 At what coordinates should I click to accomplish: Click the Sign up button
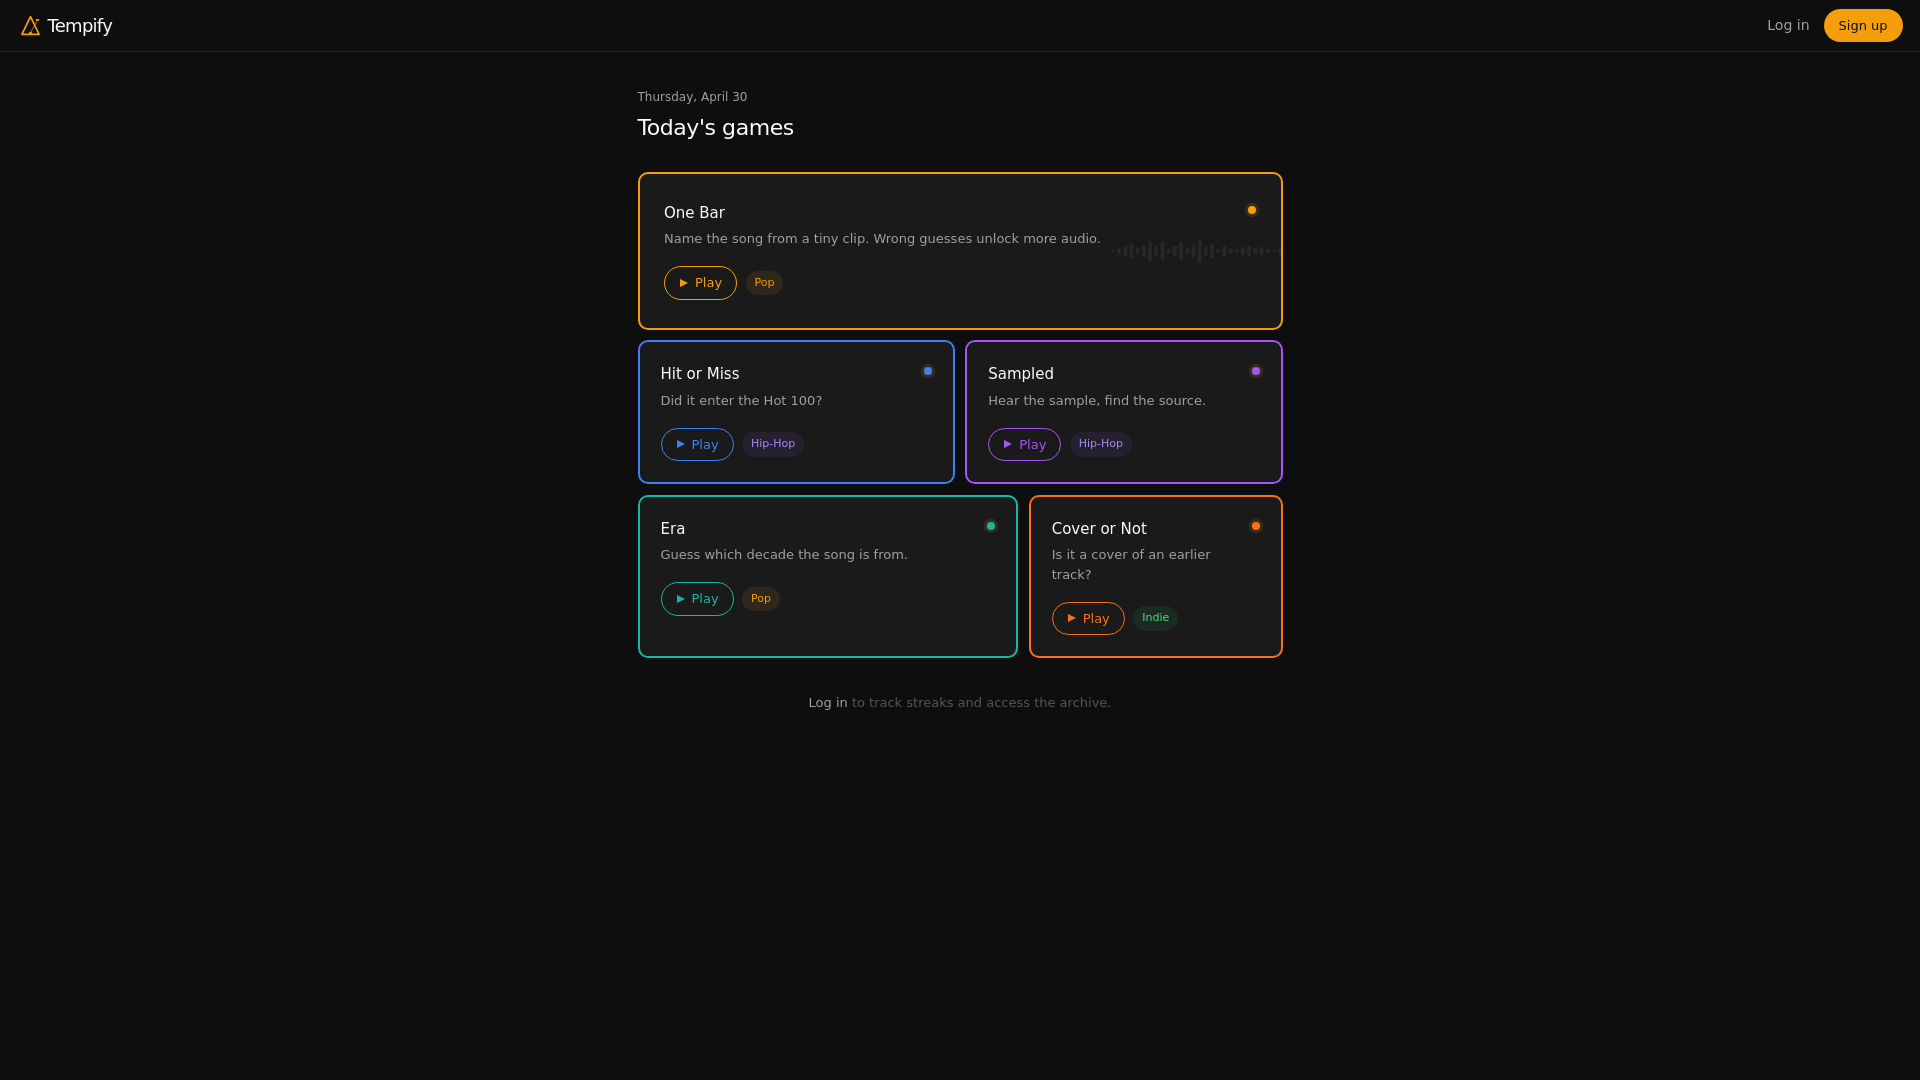point(1862,26)
